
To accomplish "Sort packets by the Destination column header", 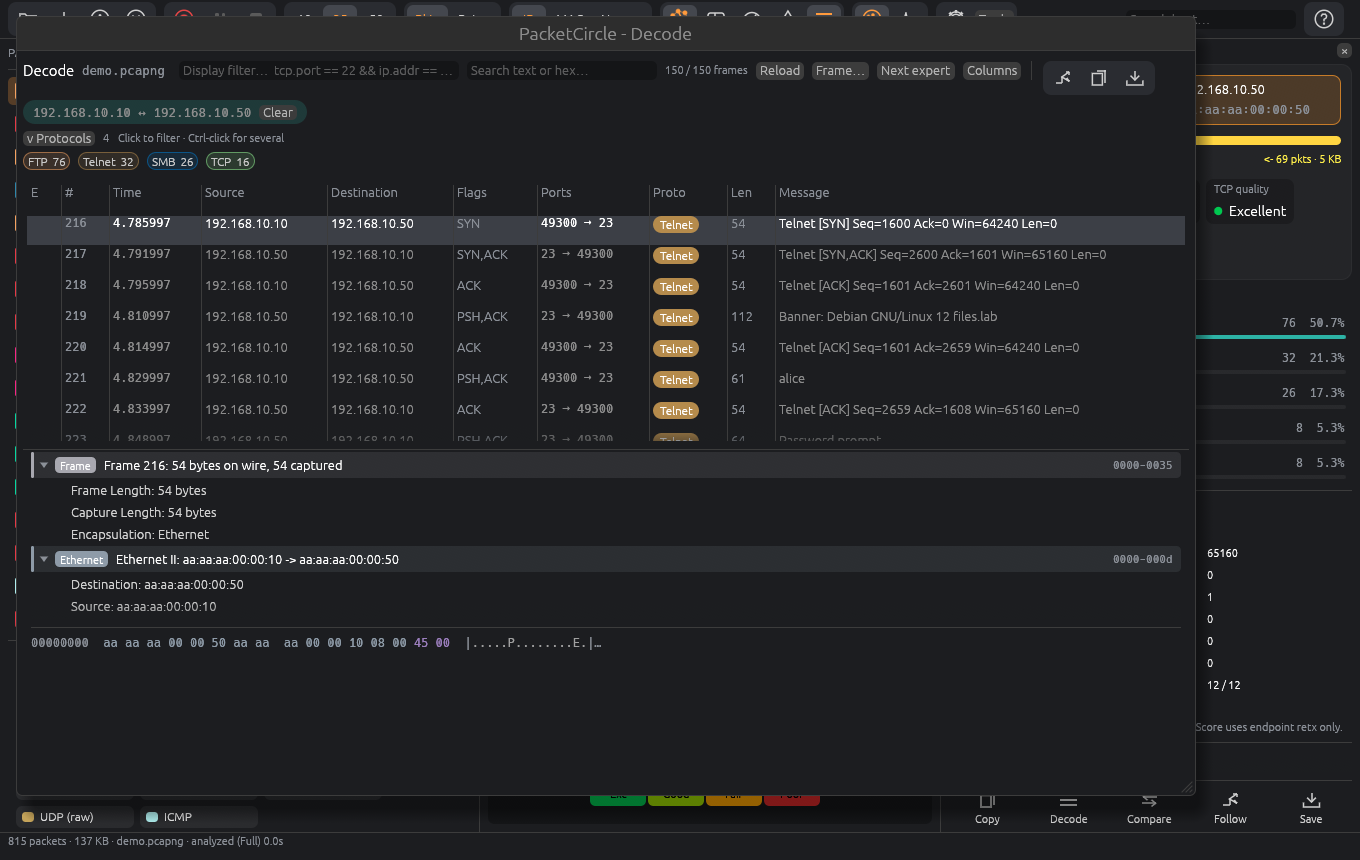I will (364, 192).
